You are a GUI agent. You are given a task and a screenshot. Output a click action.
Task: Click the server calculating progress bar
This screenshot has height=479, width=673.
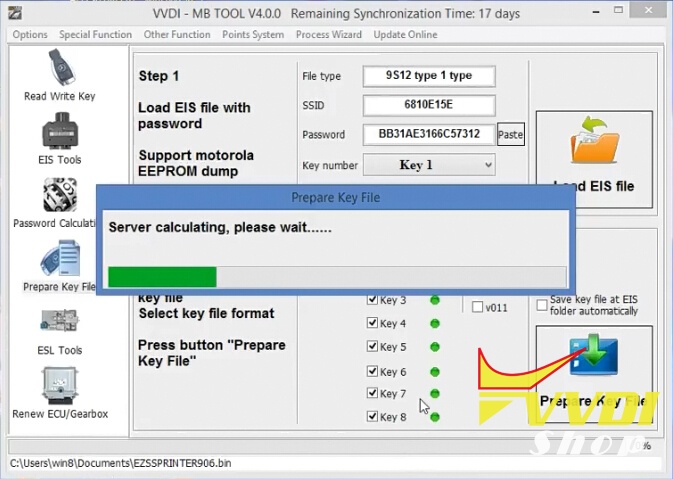(337, 277)
